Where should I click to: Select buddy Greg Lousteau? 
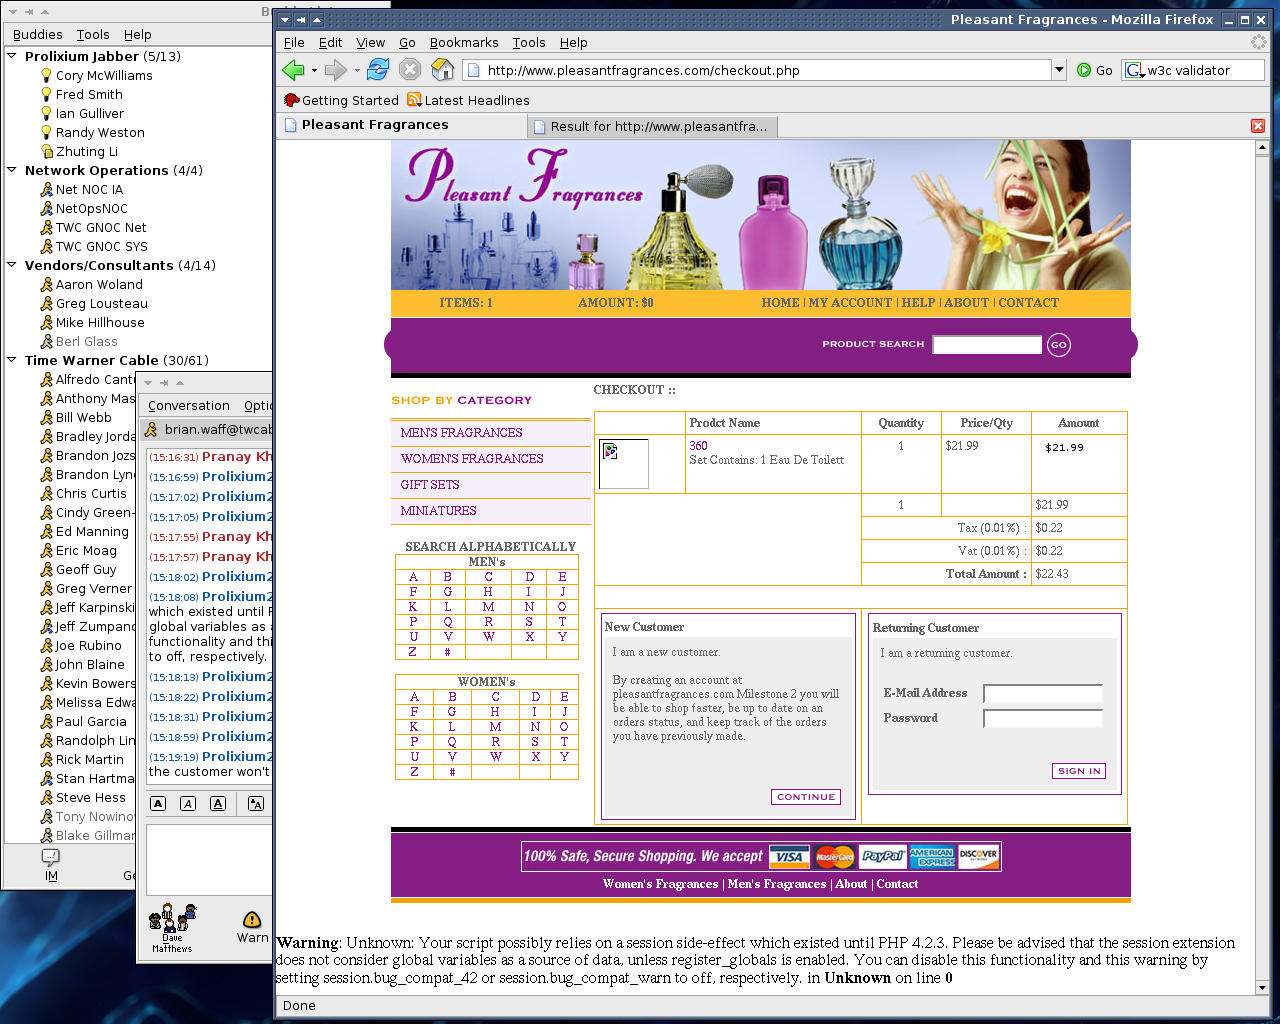[94, 304]
